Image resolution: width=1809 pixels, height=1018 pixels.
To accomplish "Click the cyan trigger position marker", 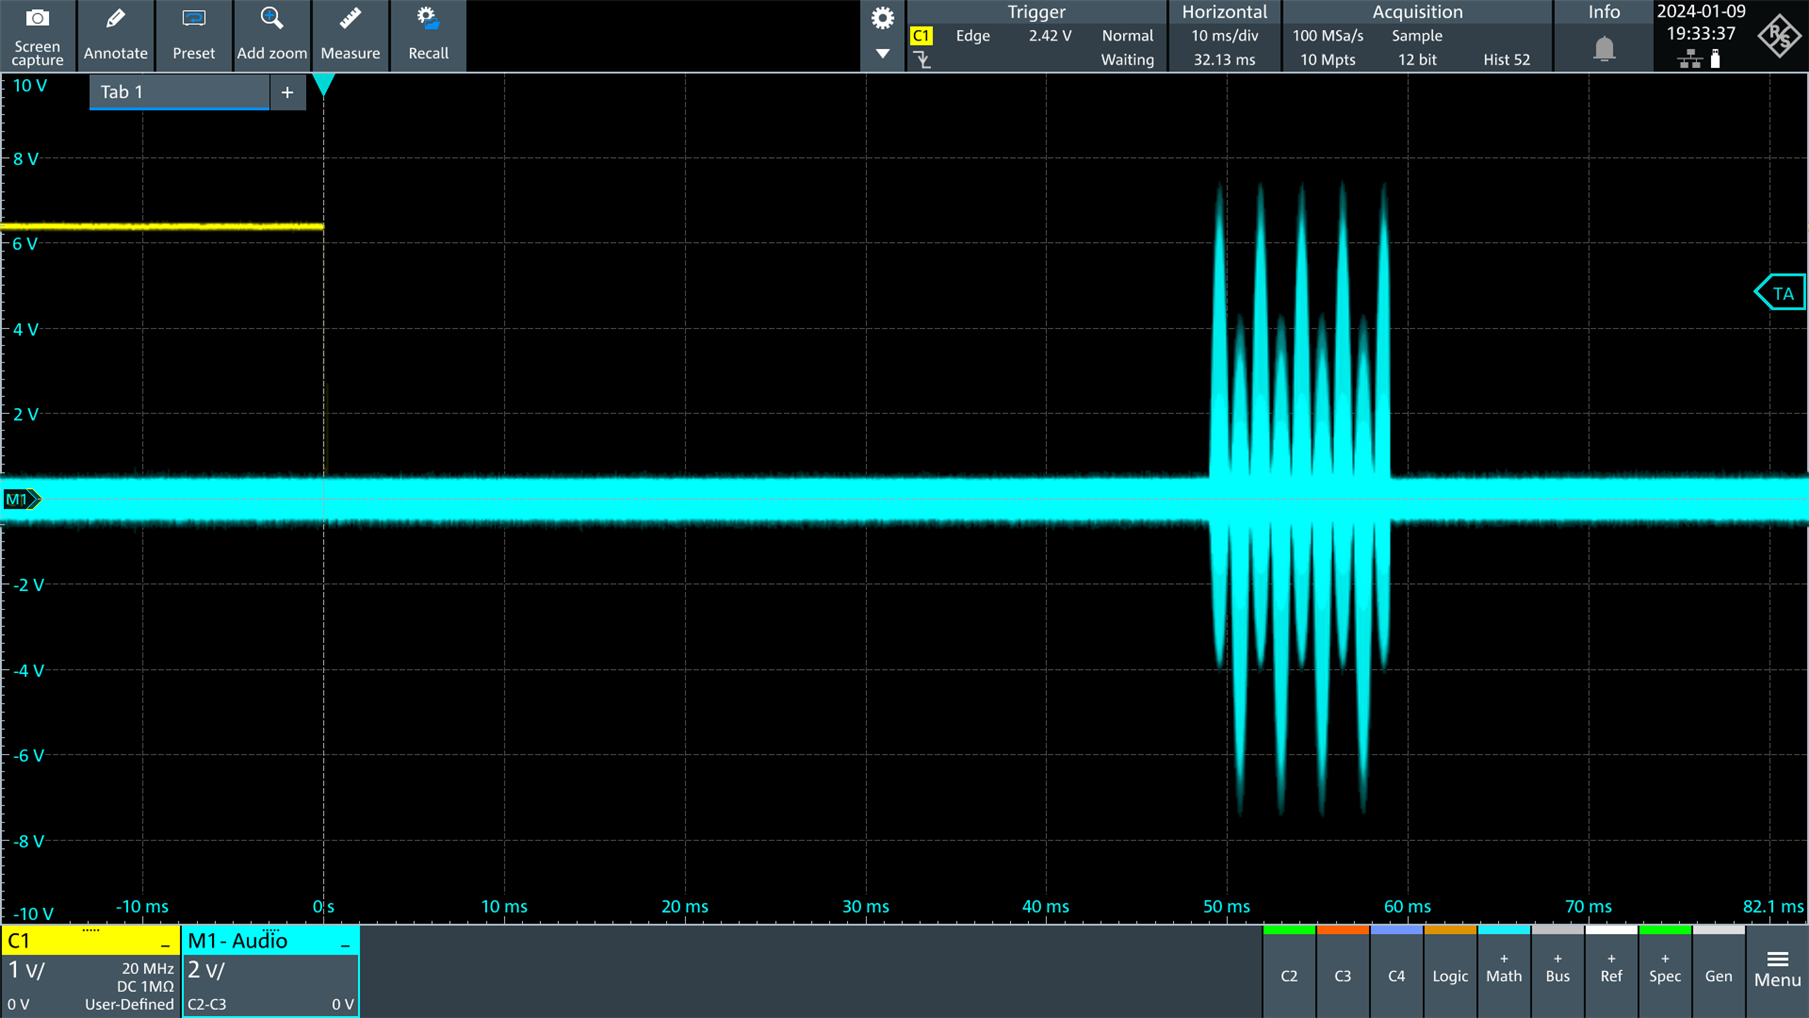I will [x=323, y=85].
